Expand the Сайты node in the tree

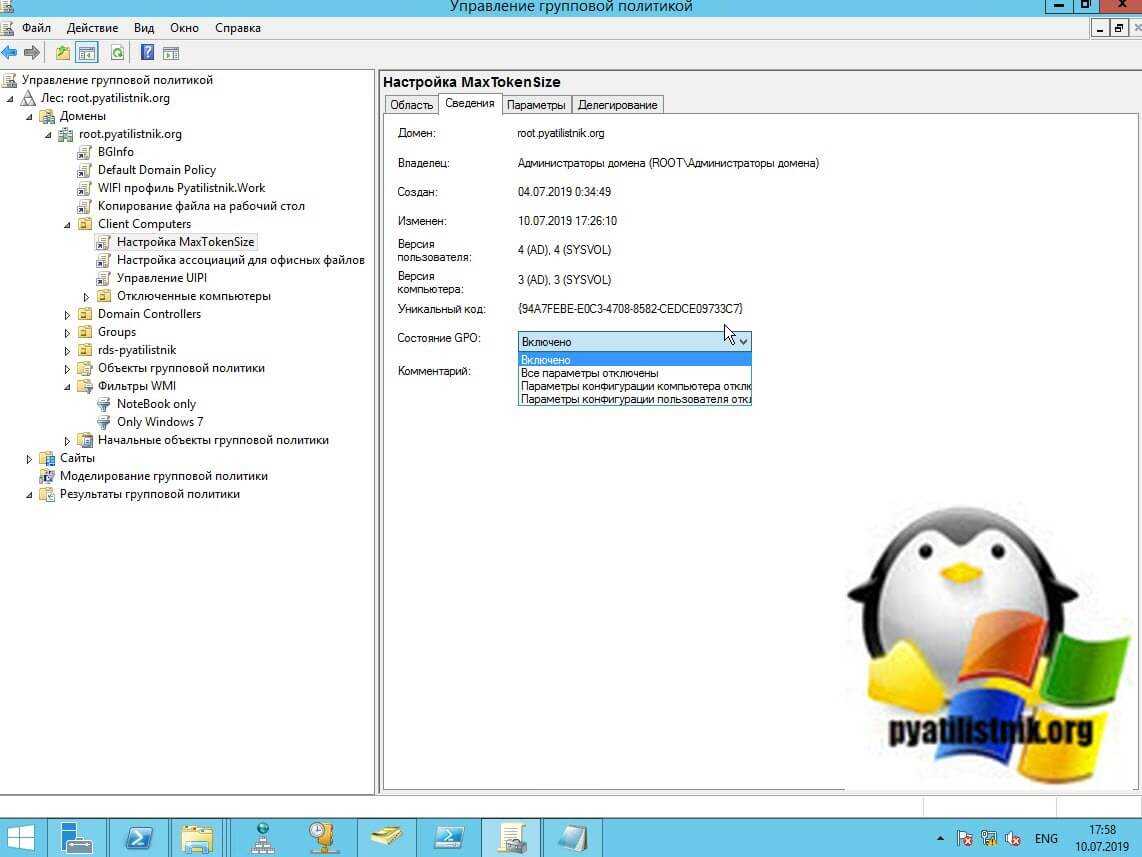coord(30,459)
